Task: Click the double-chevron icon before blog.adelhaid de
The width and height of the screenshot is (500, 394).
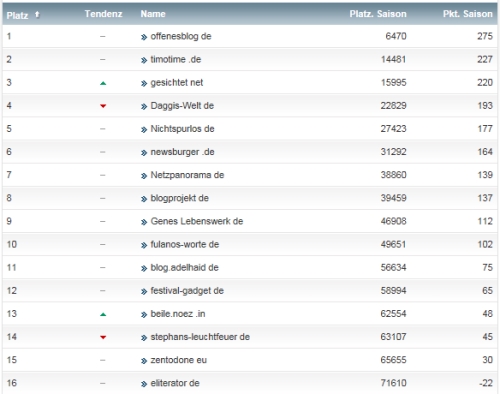Action: coord(144,268)
